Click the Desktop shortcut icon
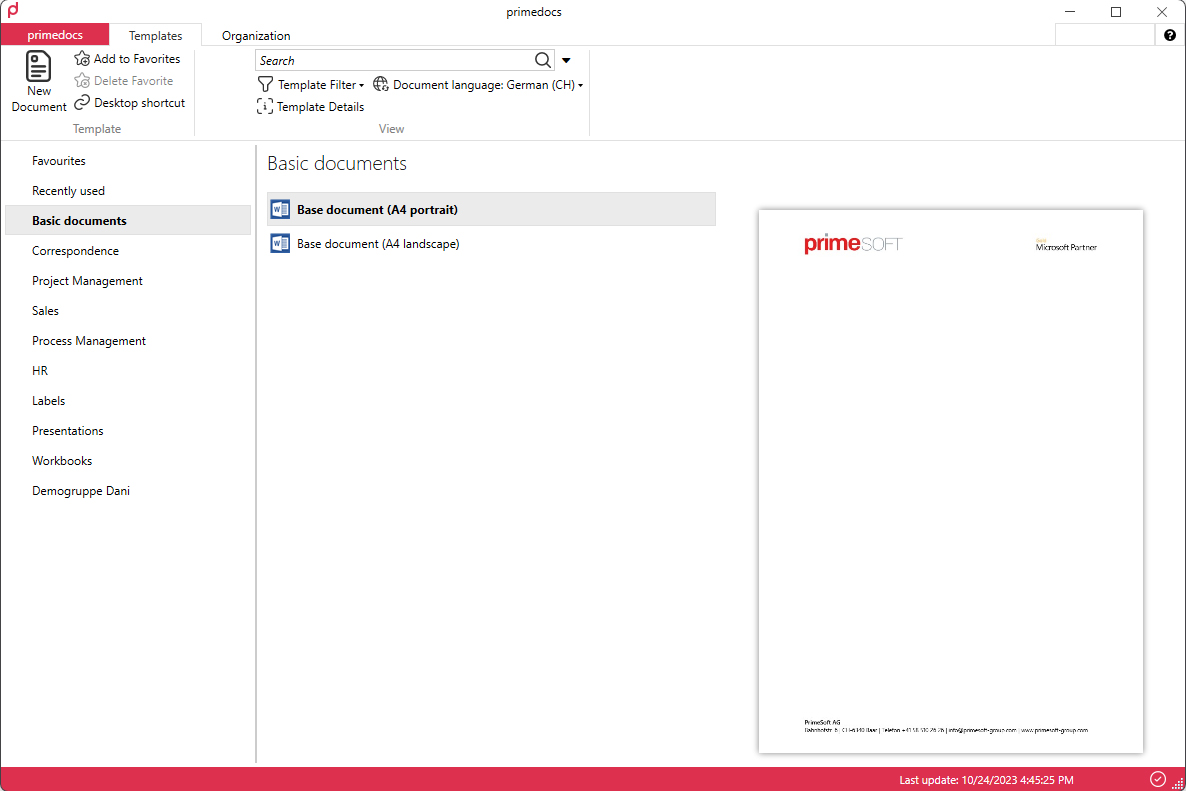Image resolution: width=1186 pixels, height=791 pixels. 81,102
